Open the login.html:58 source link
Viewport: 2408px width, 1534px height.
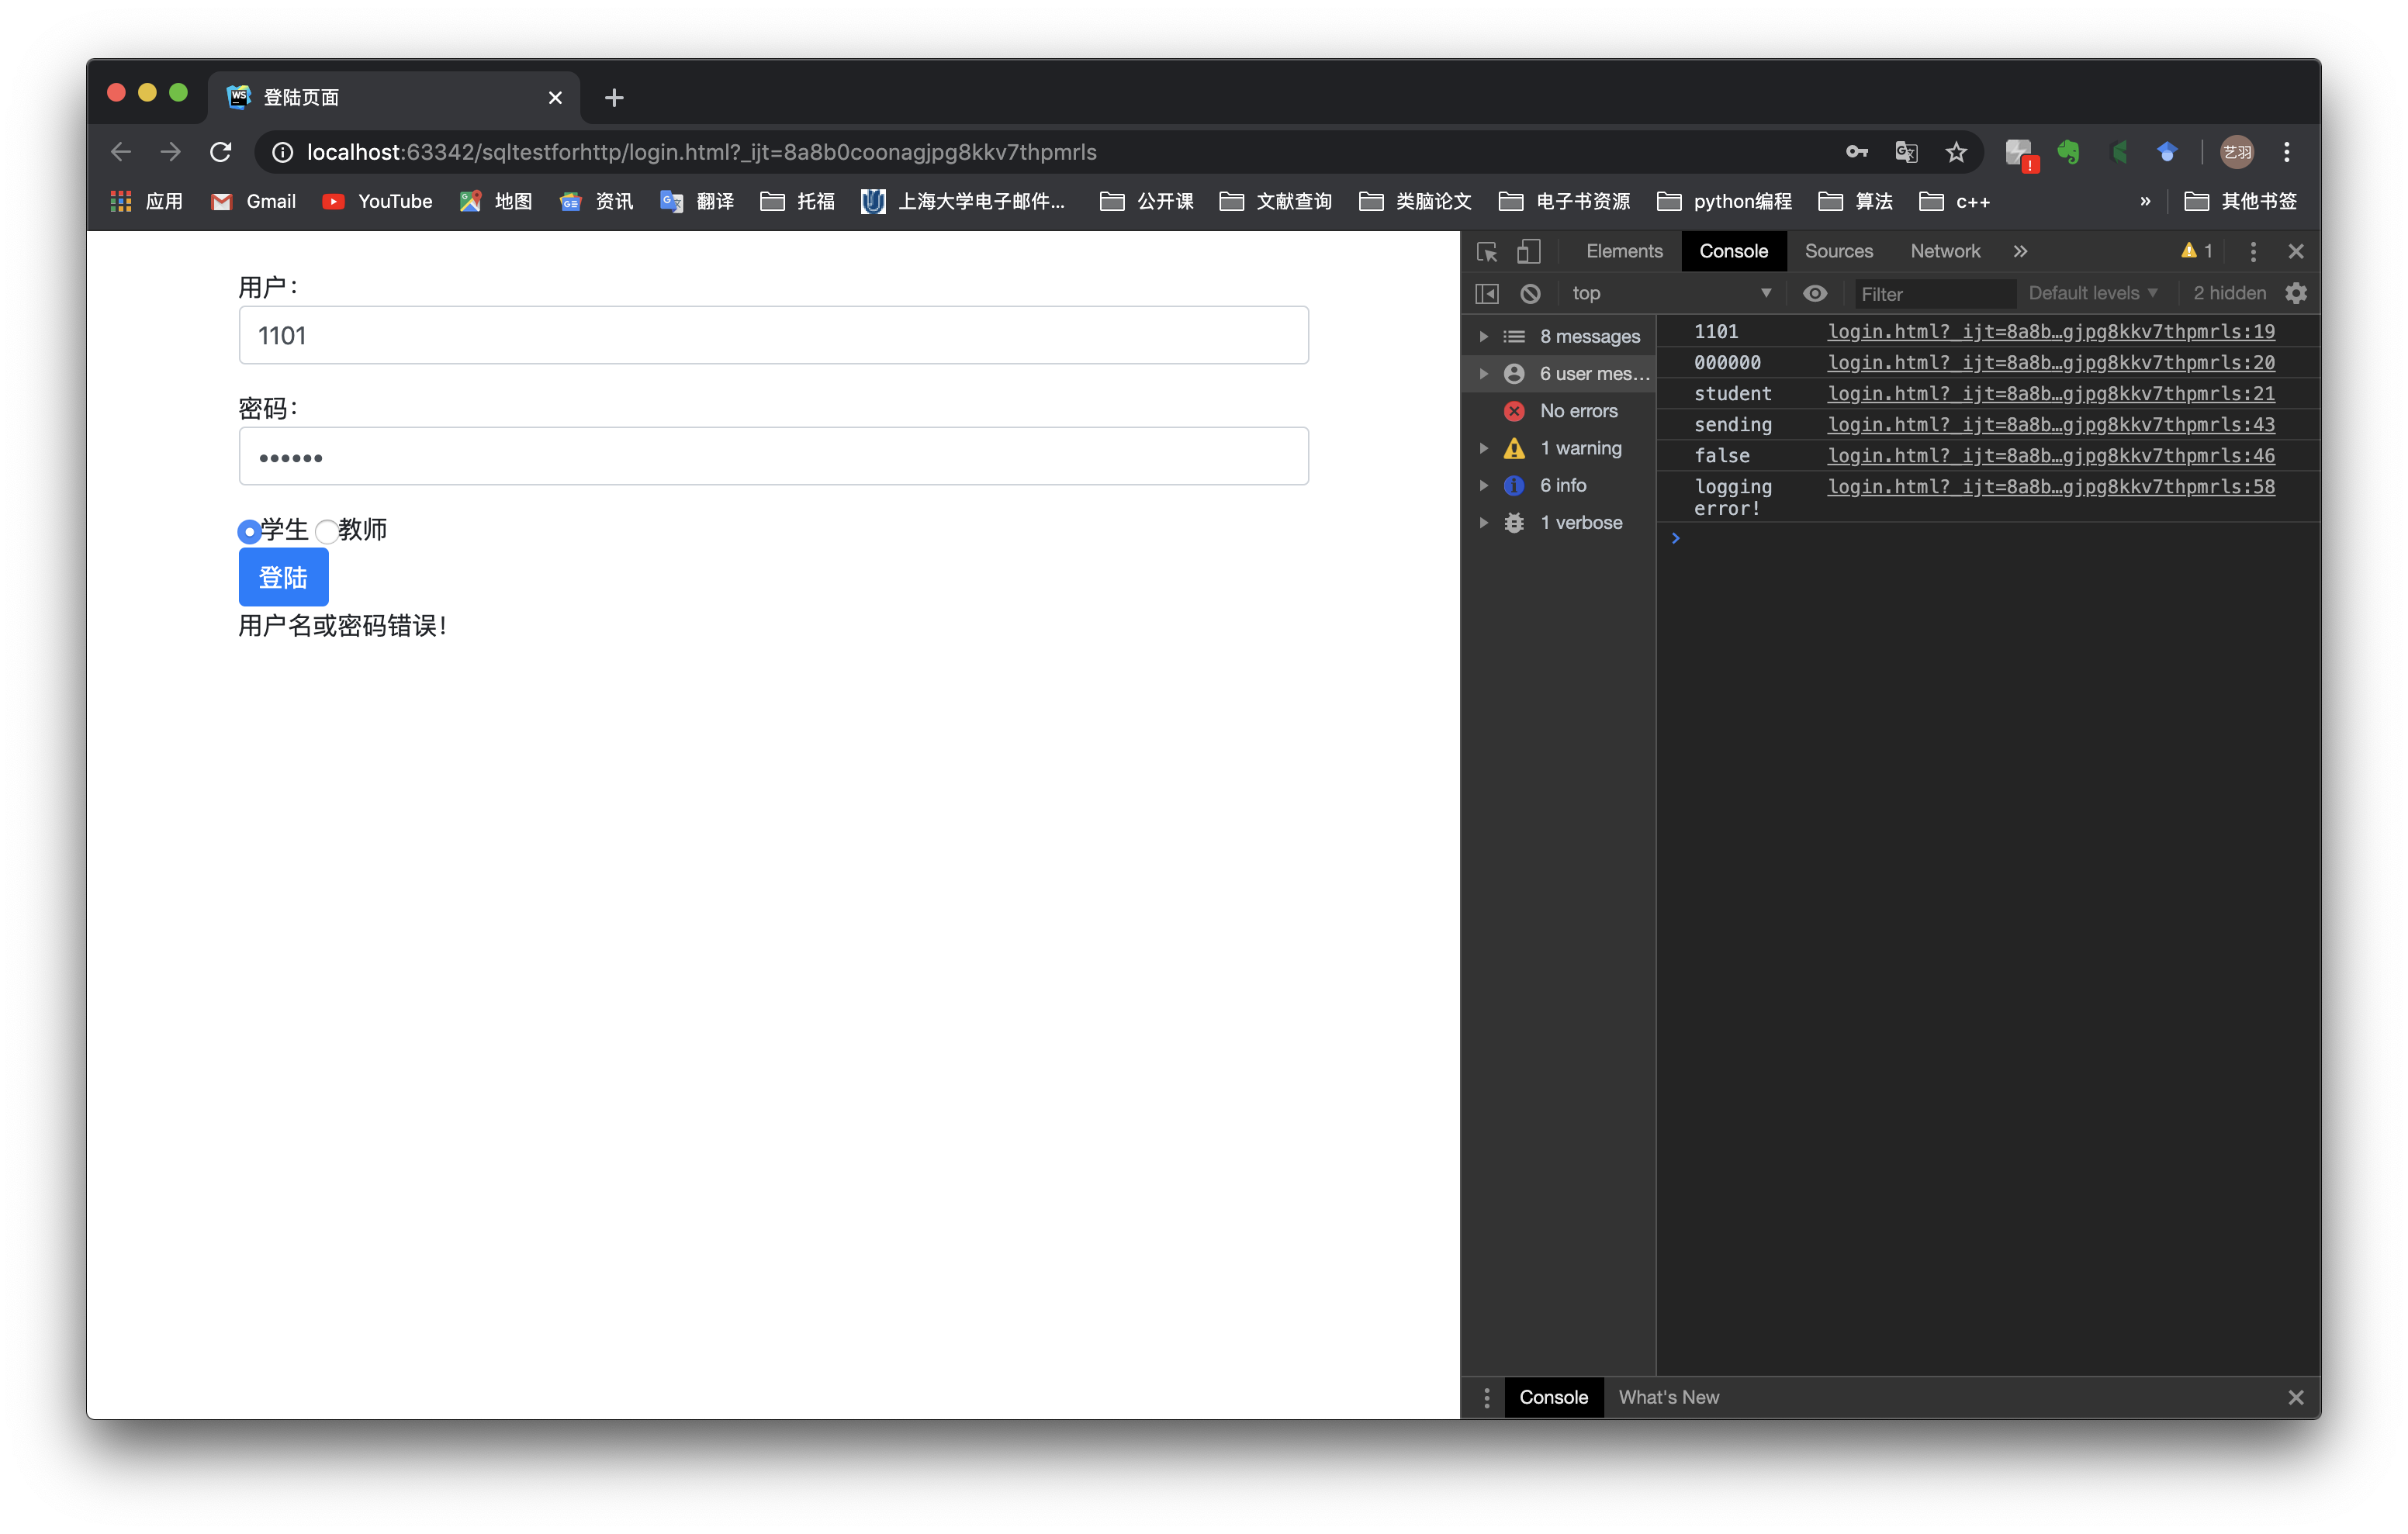coord(2050,487)
